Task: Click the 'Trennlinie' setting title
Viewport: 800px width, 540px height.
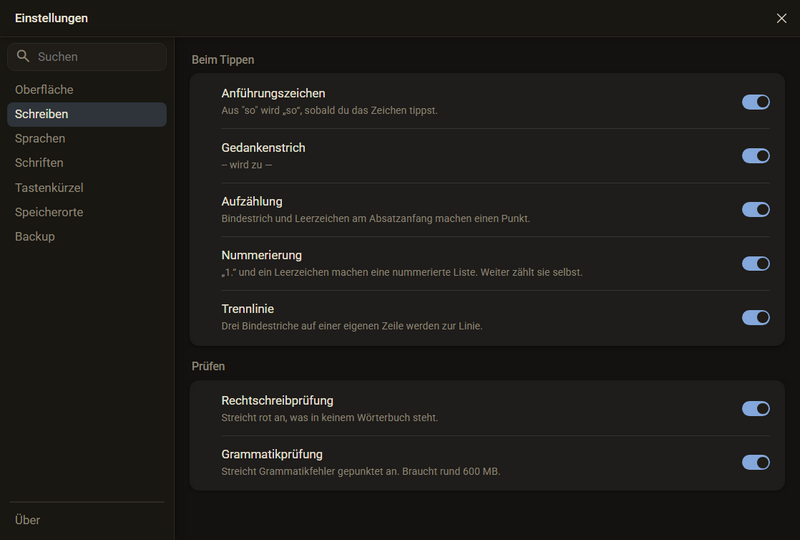Action: point(247,309)
